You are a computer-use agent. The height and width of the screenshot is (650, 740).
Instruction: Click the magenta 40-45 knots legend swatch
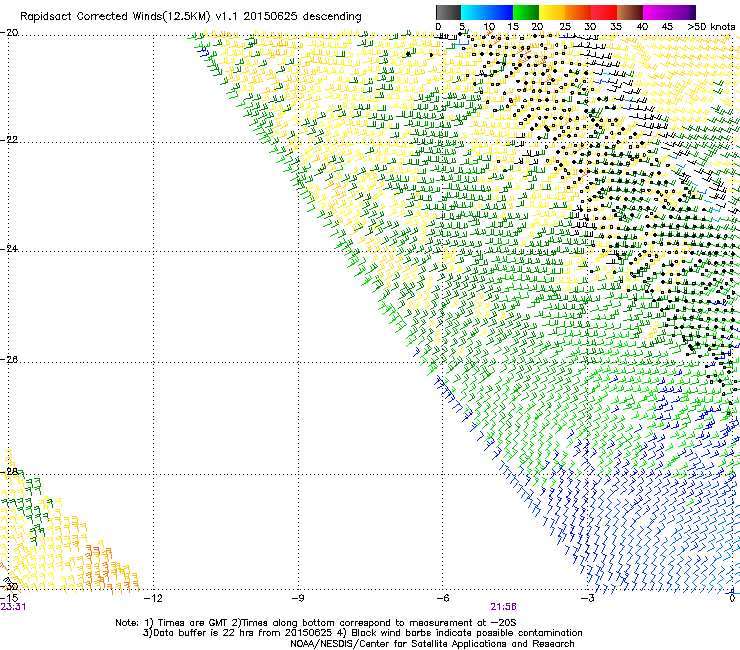656,12
